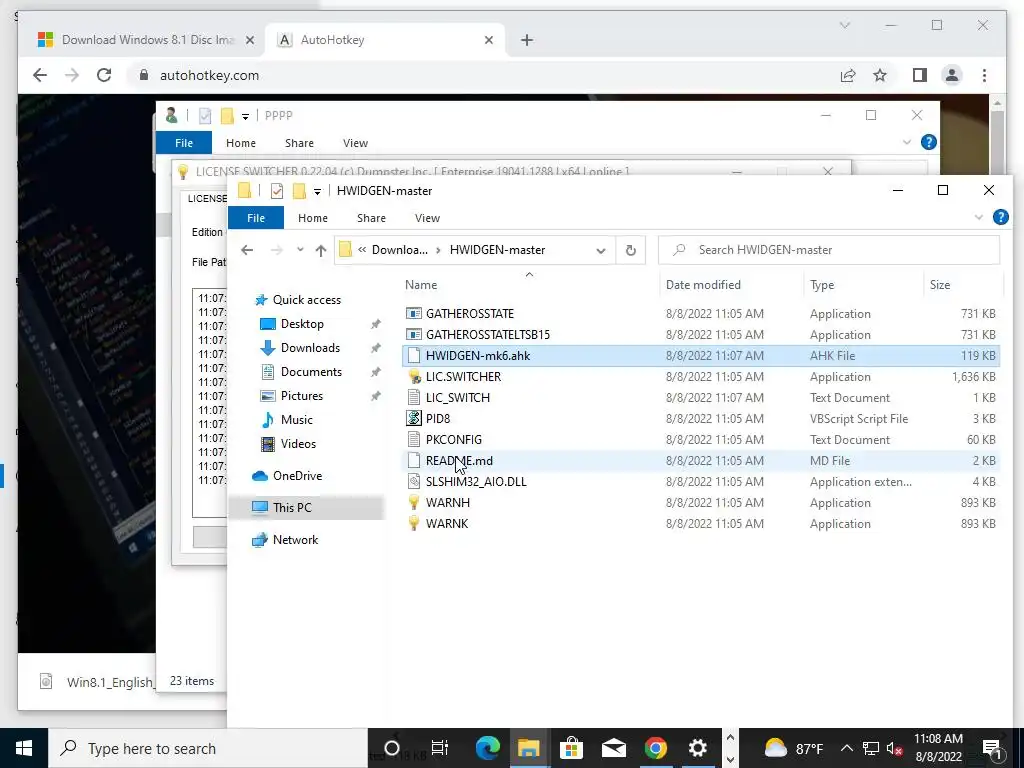Open View ribbon tab in HWIDGEN-master window
The image size is (1024, 768).
(427, 217)
